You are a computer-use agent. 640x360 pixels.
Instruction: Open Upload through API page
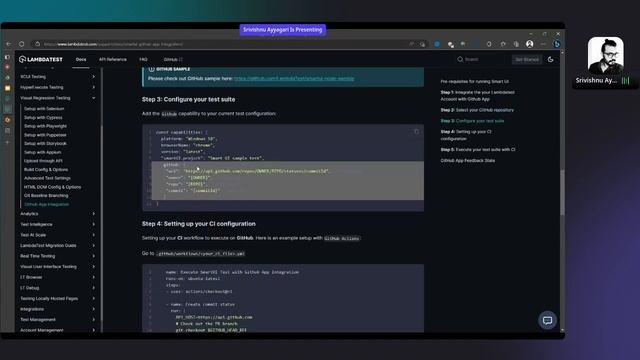point(43,161)
